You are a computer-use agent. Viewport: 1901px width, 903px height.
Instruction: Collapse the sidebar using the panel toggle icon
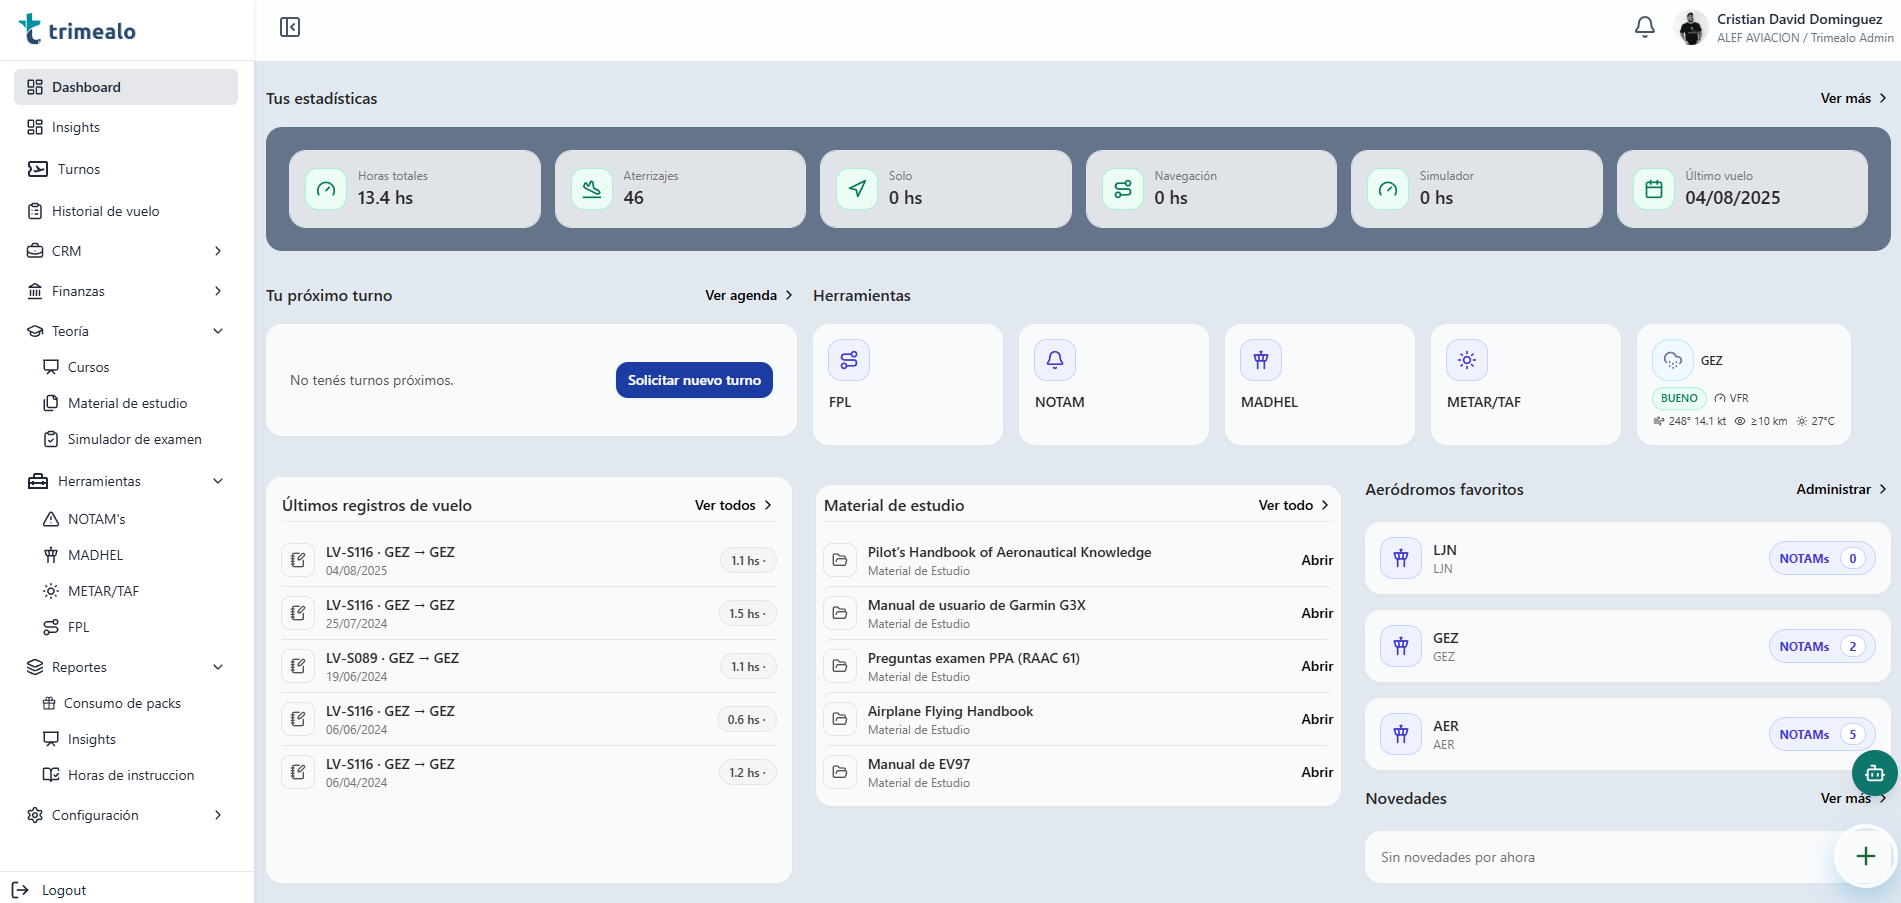pyautogui.click(x=290, y=27)
